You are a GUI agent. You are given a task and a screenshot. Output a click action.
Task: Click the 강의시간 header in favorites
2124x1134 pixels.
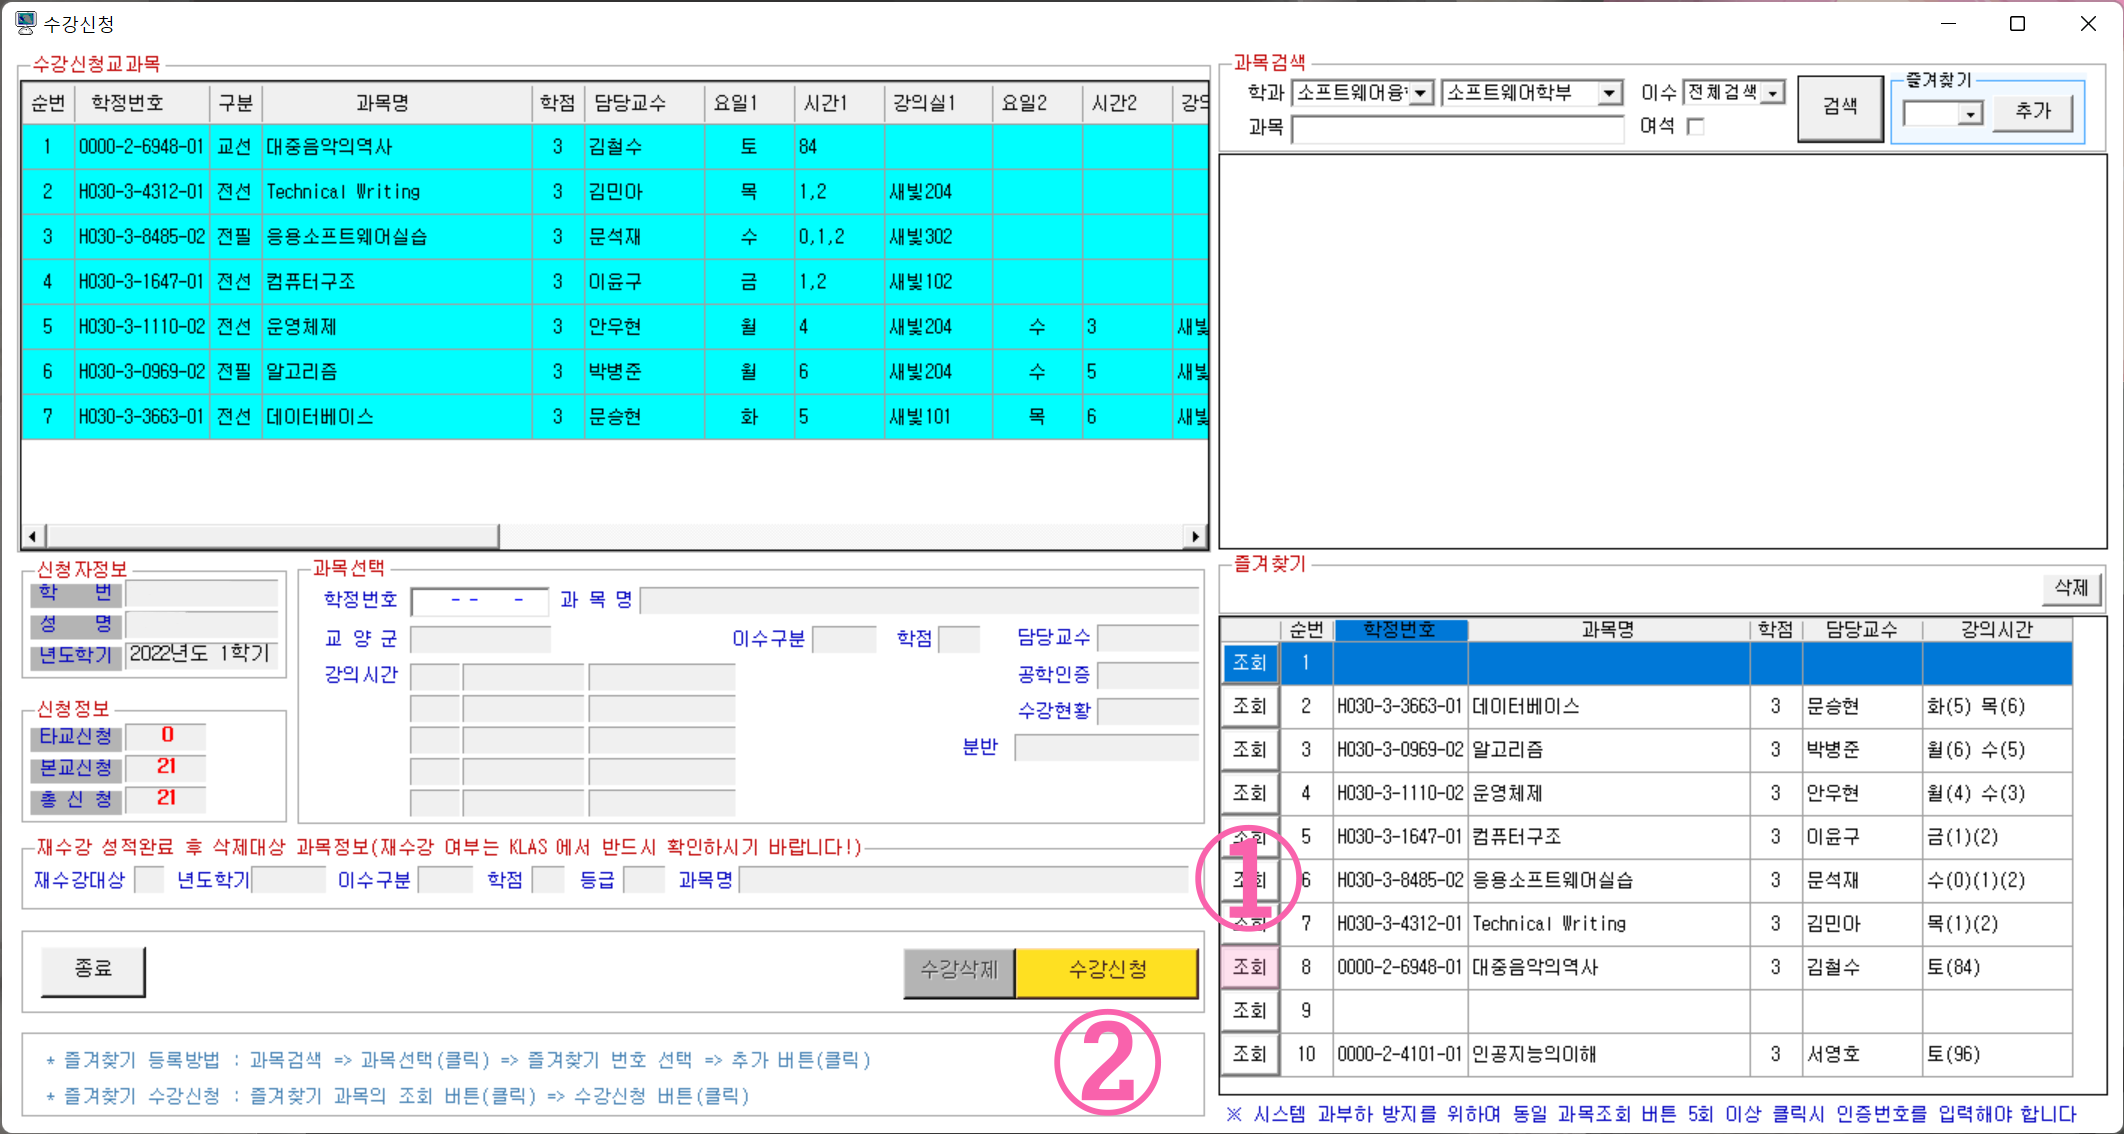pos(1997,629)
